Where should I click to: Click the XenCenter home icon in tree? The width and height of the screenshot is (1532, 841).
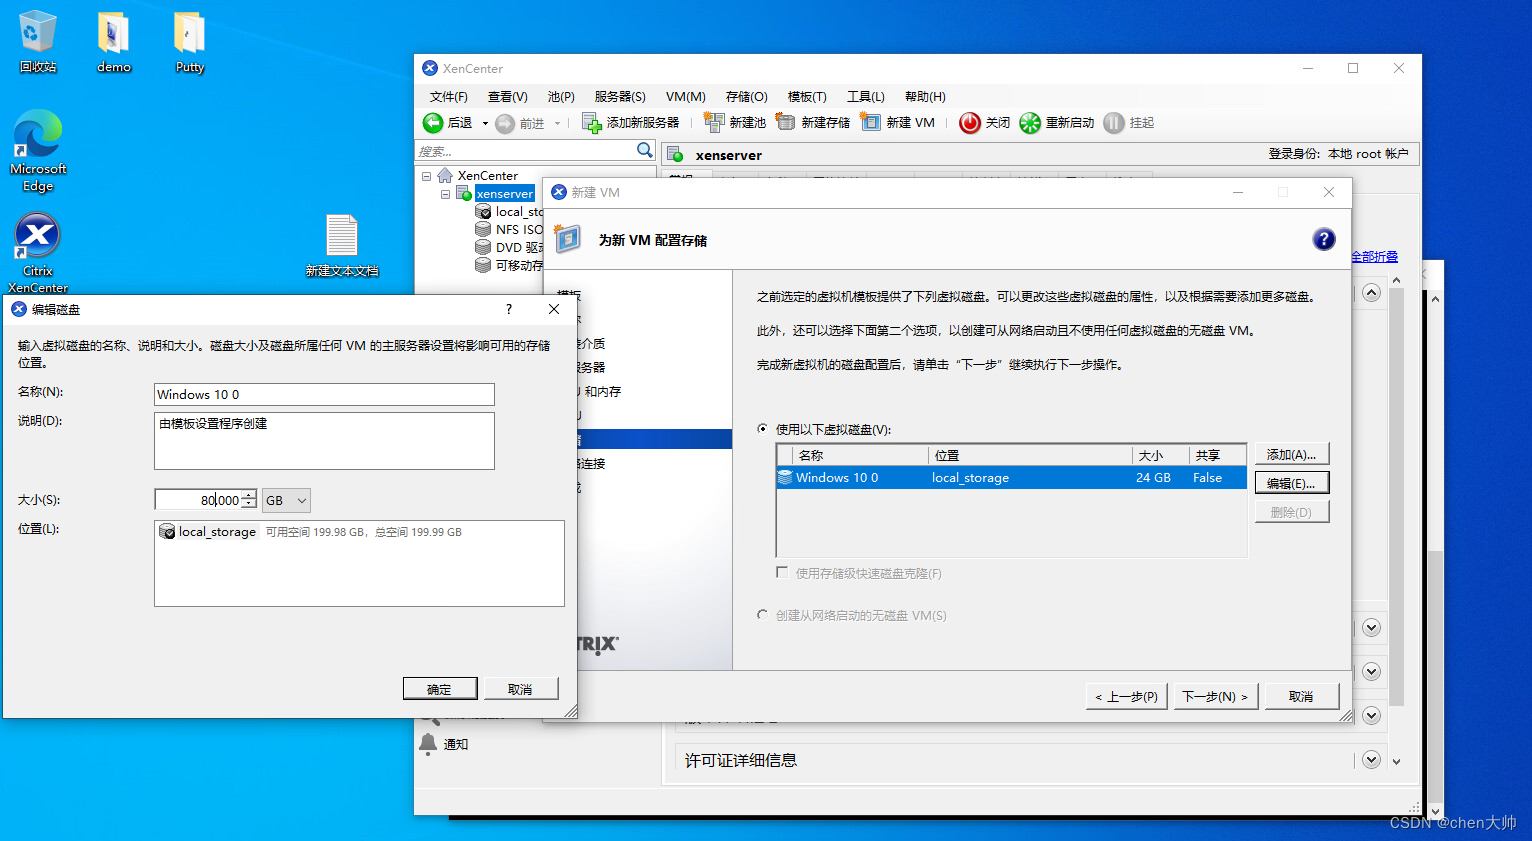pos(445,175)
